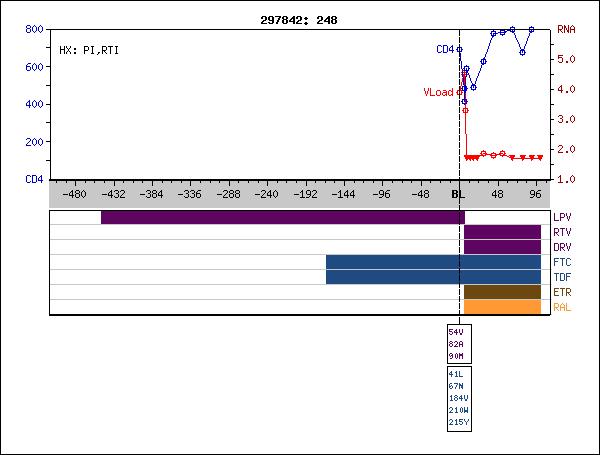
Task: Select the 90M mutation entry
Action: click(x=456, y=356)
